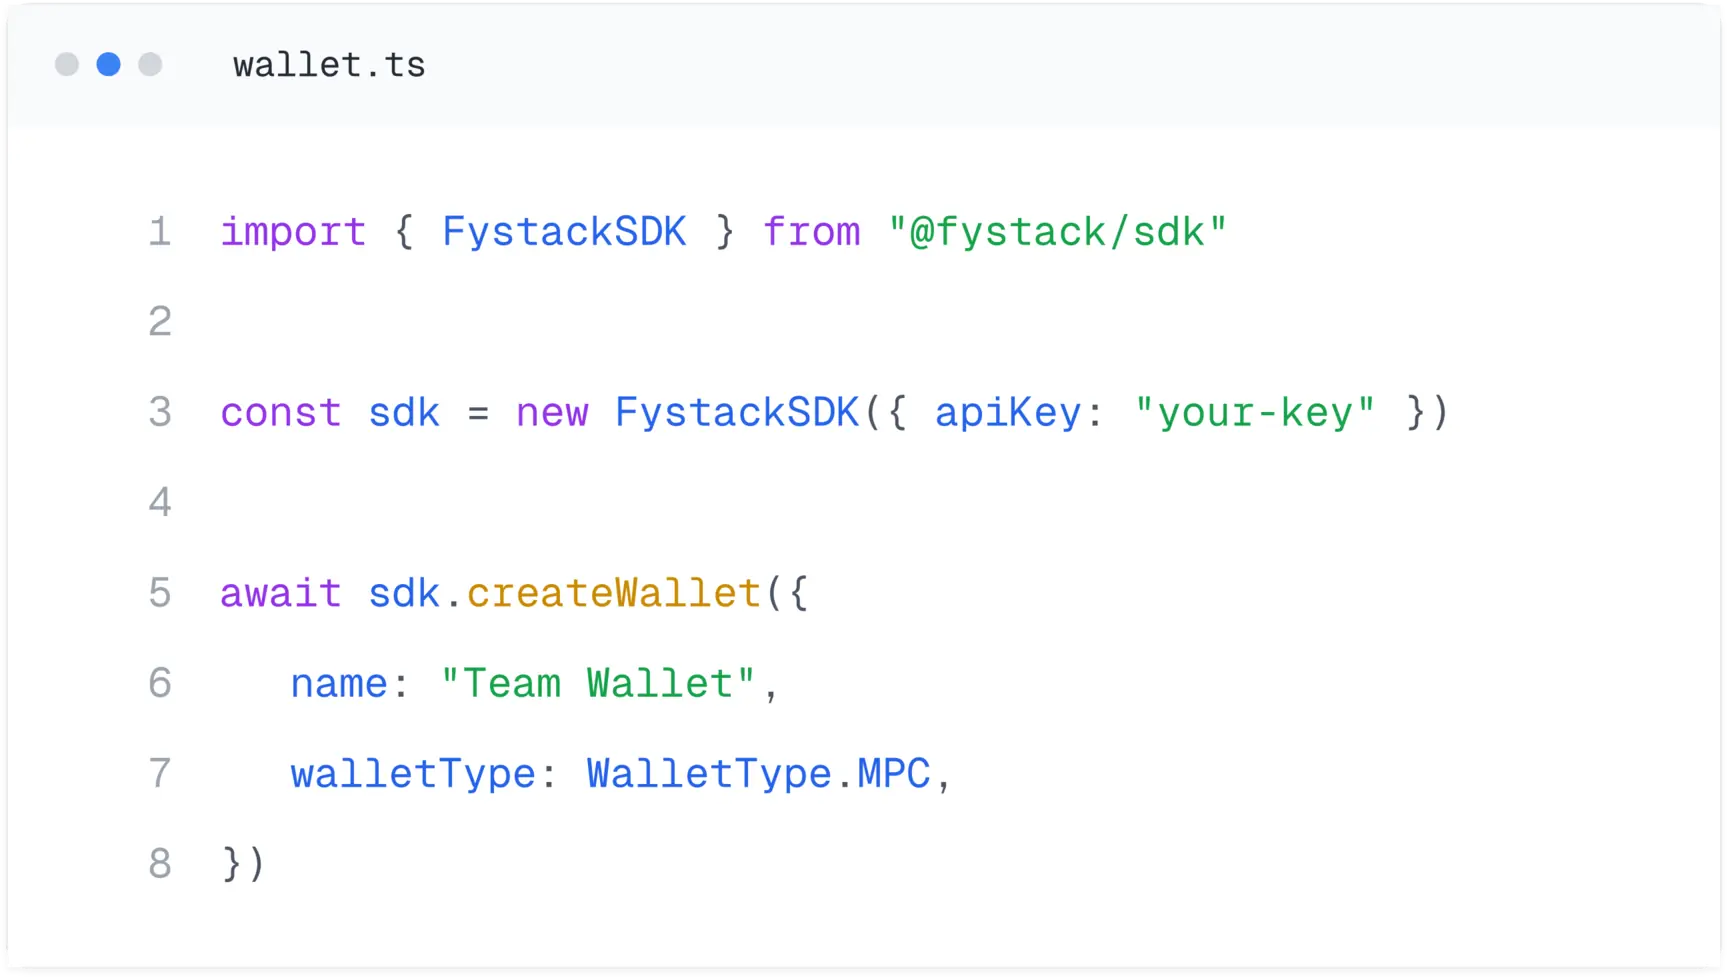
Task: Click line number 3 in the gutter
Action: (x=160, y=412)
